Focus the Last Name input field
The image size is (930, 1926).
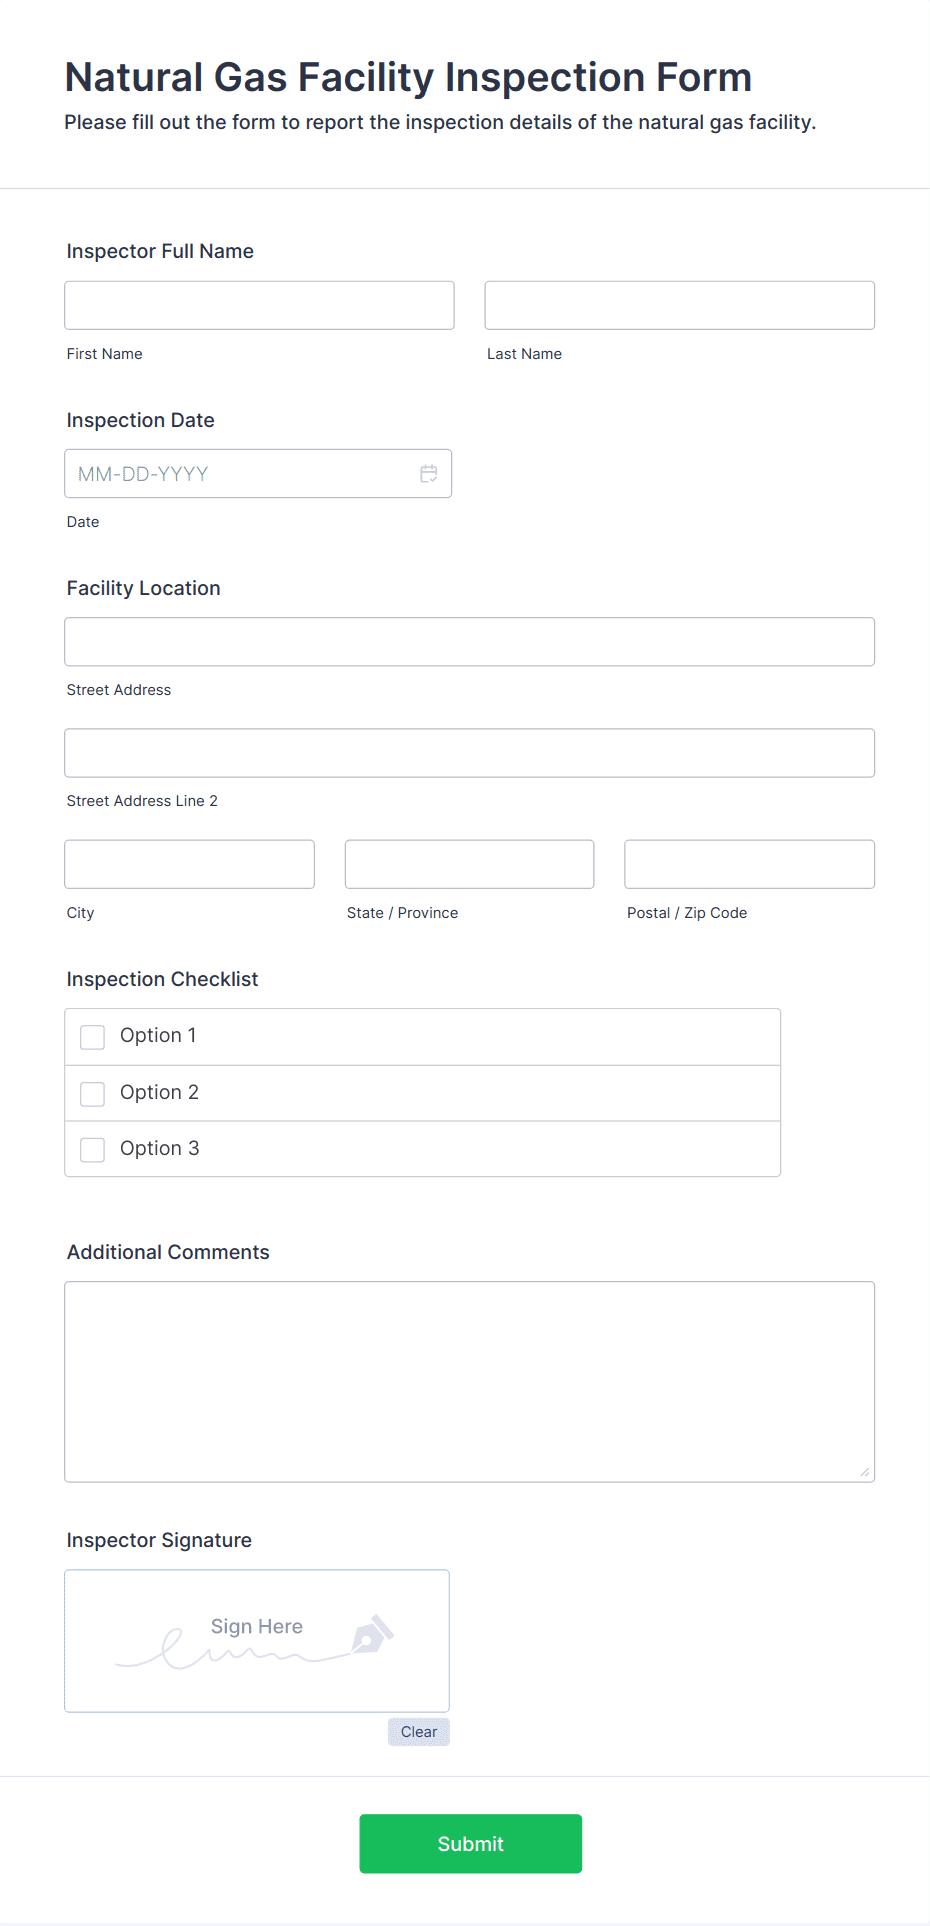(680, 305)
